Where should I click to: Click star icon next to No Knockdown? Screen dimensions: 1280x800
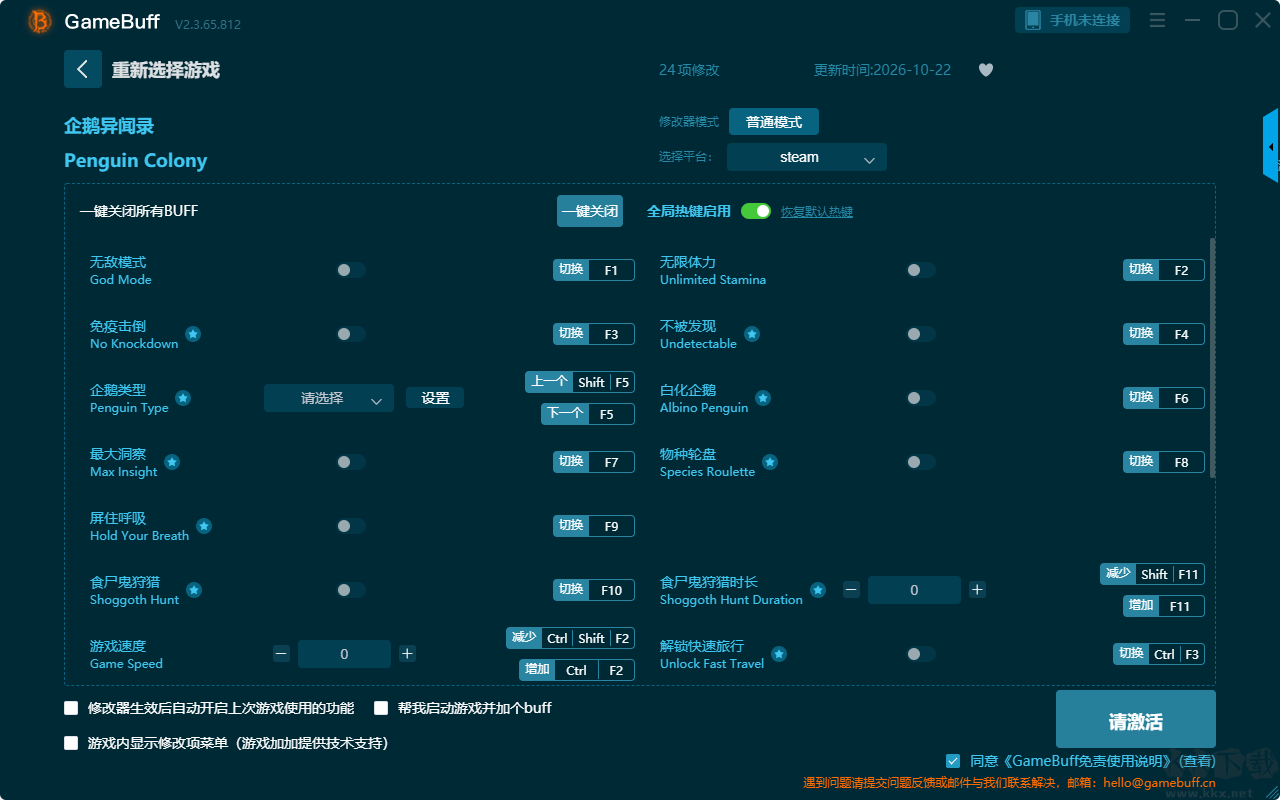(x=193, y=334)
